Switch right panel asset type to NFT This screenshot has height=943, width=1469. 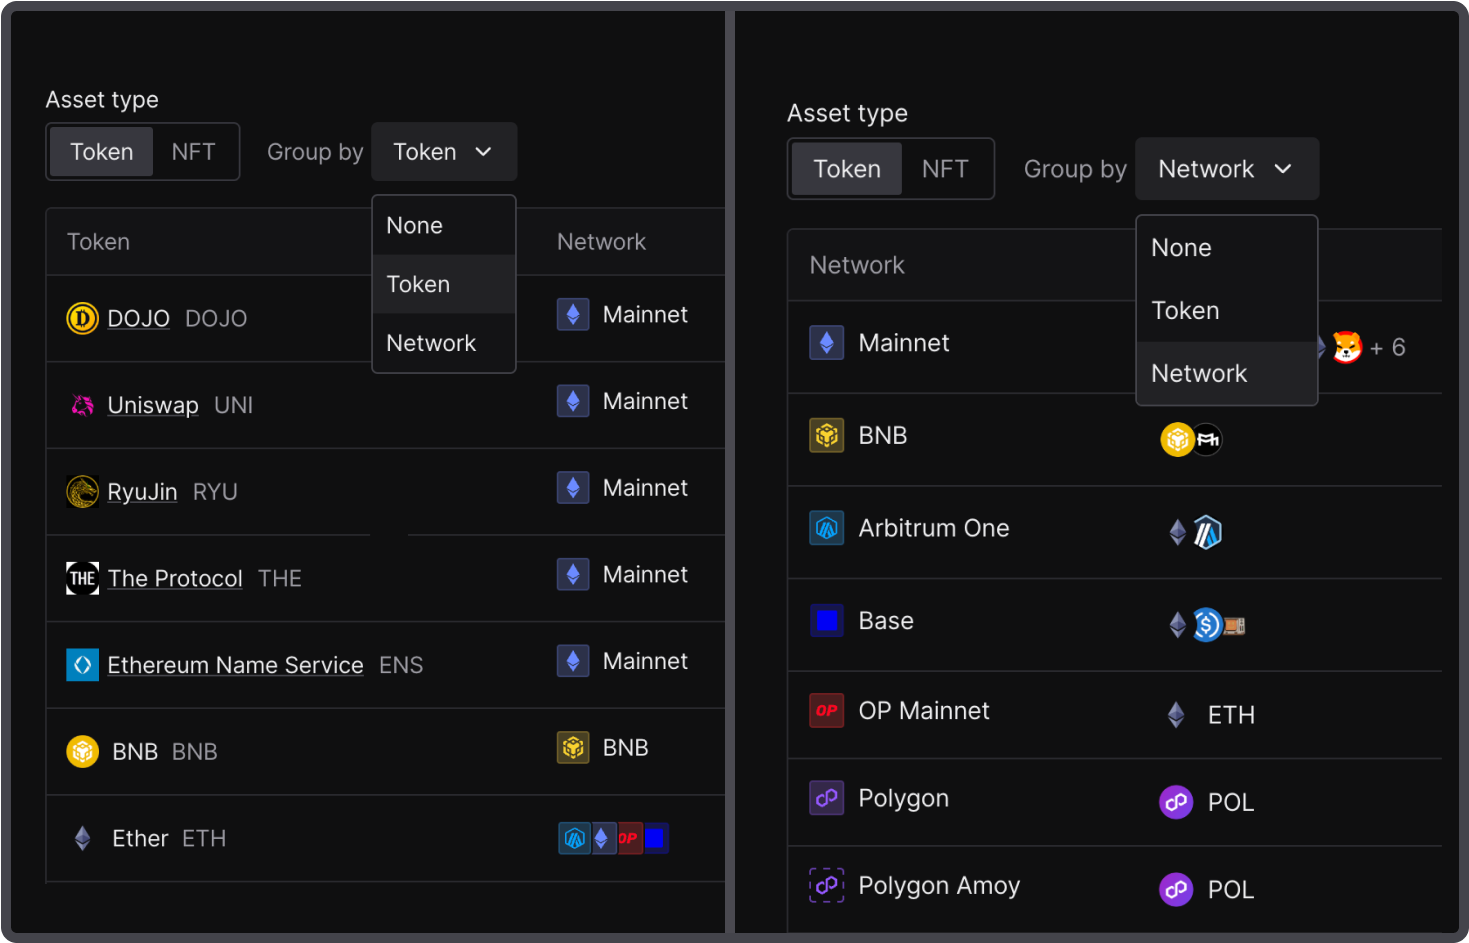click(x=944, y=169)
